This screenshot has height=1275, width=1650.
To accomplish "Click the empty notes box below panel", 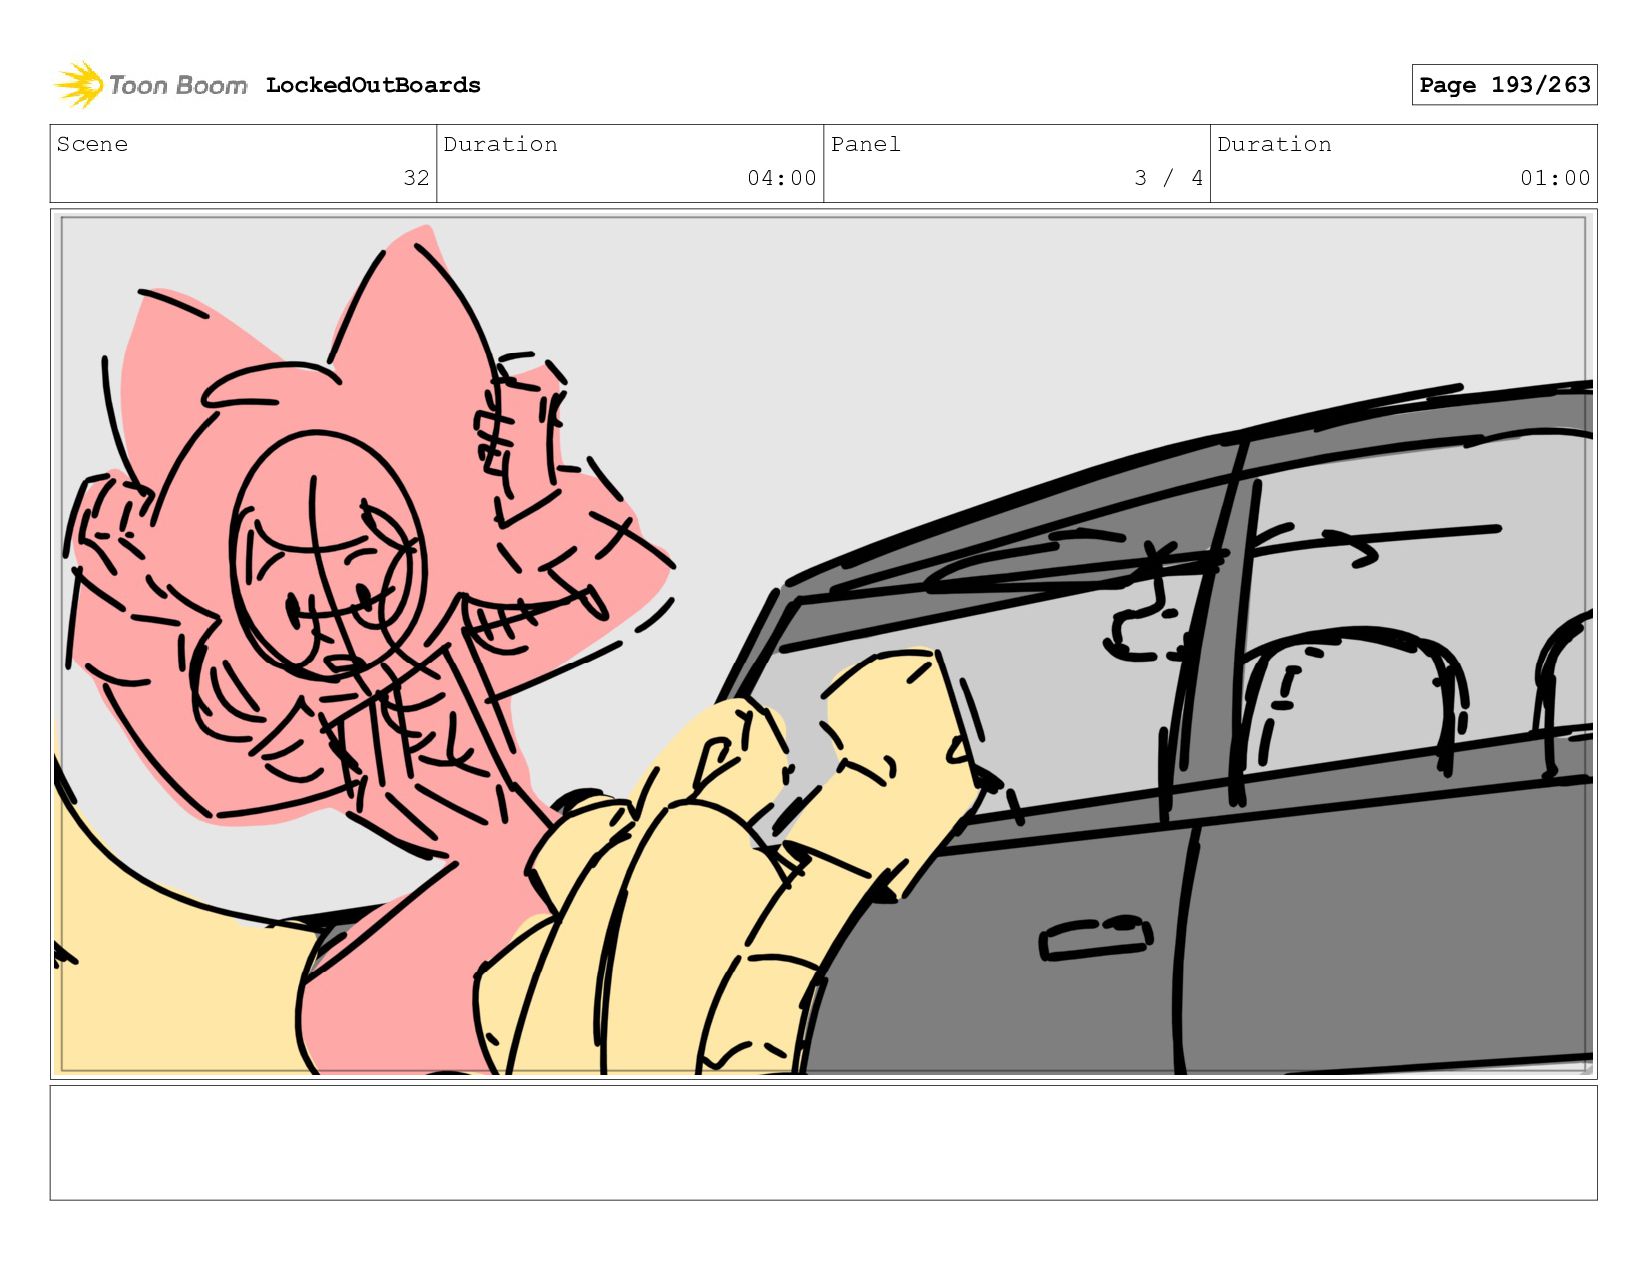I will 823,1143.
